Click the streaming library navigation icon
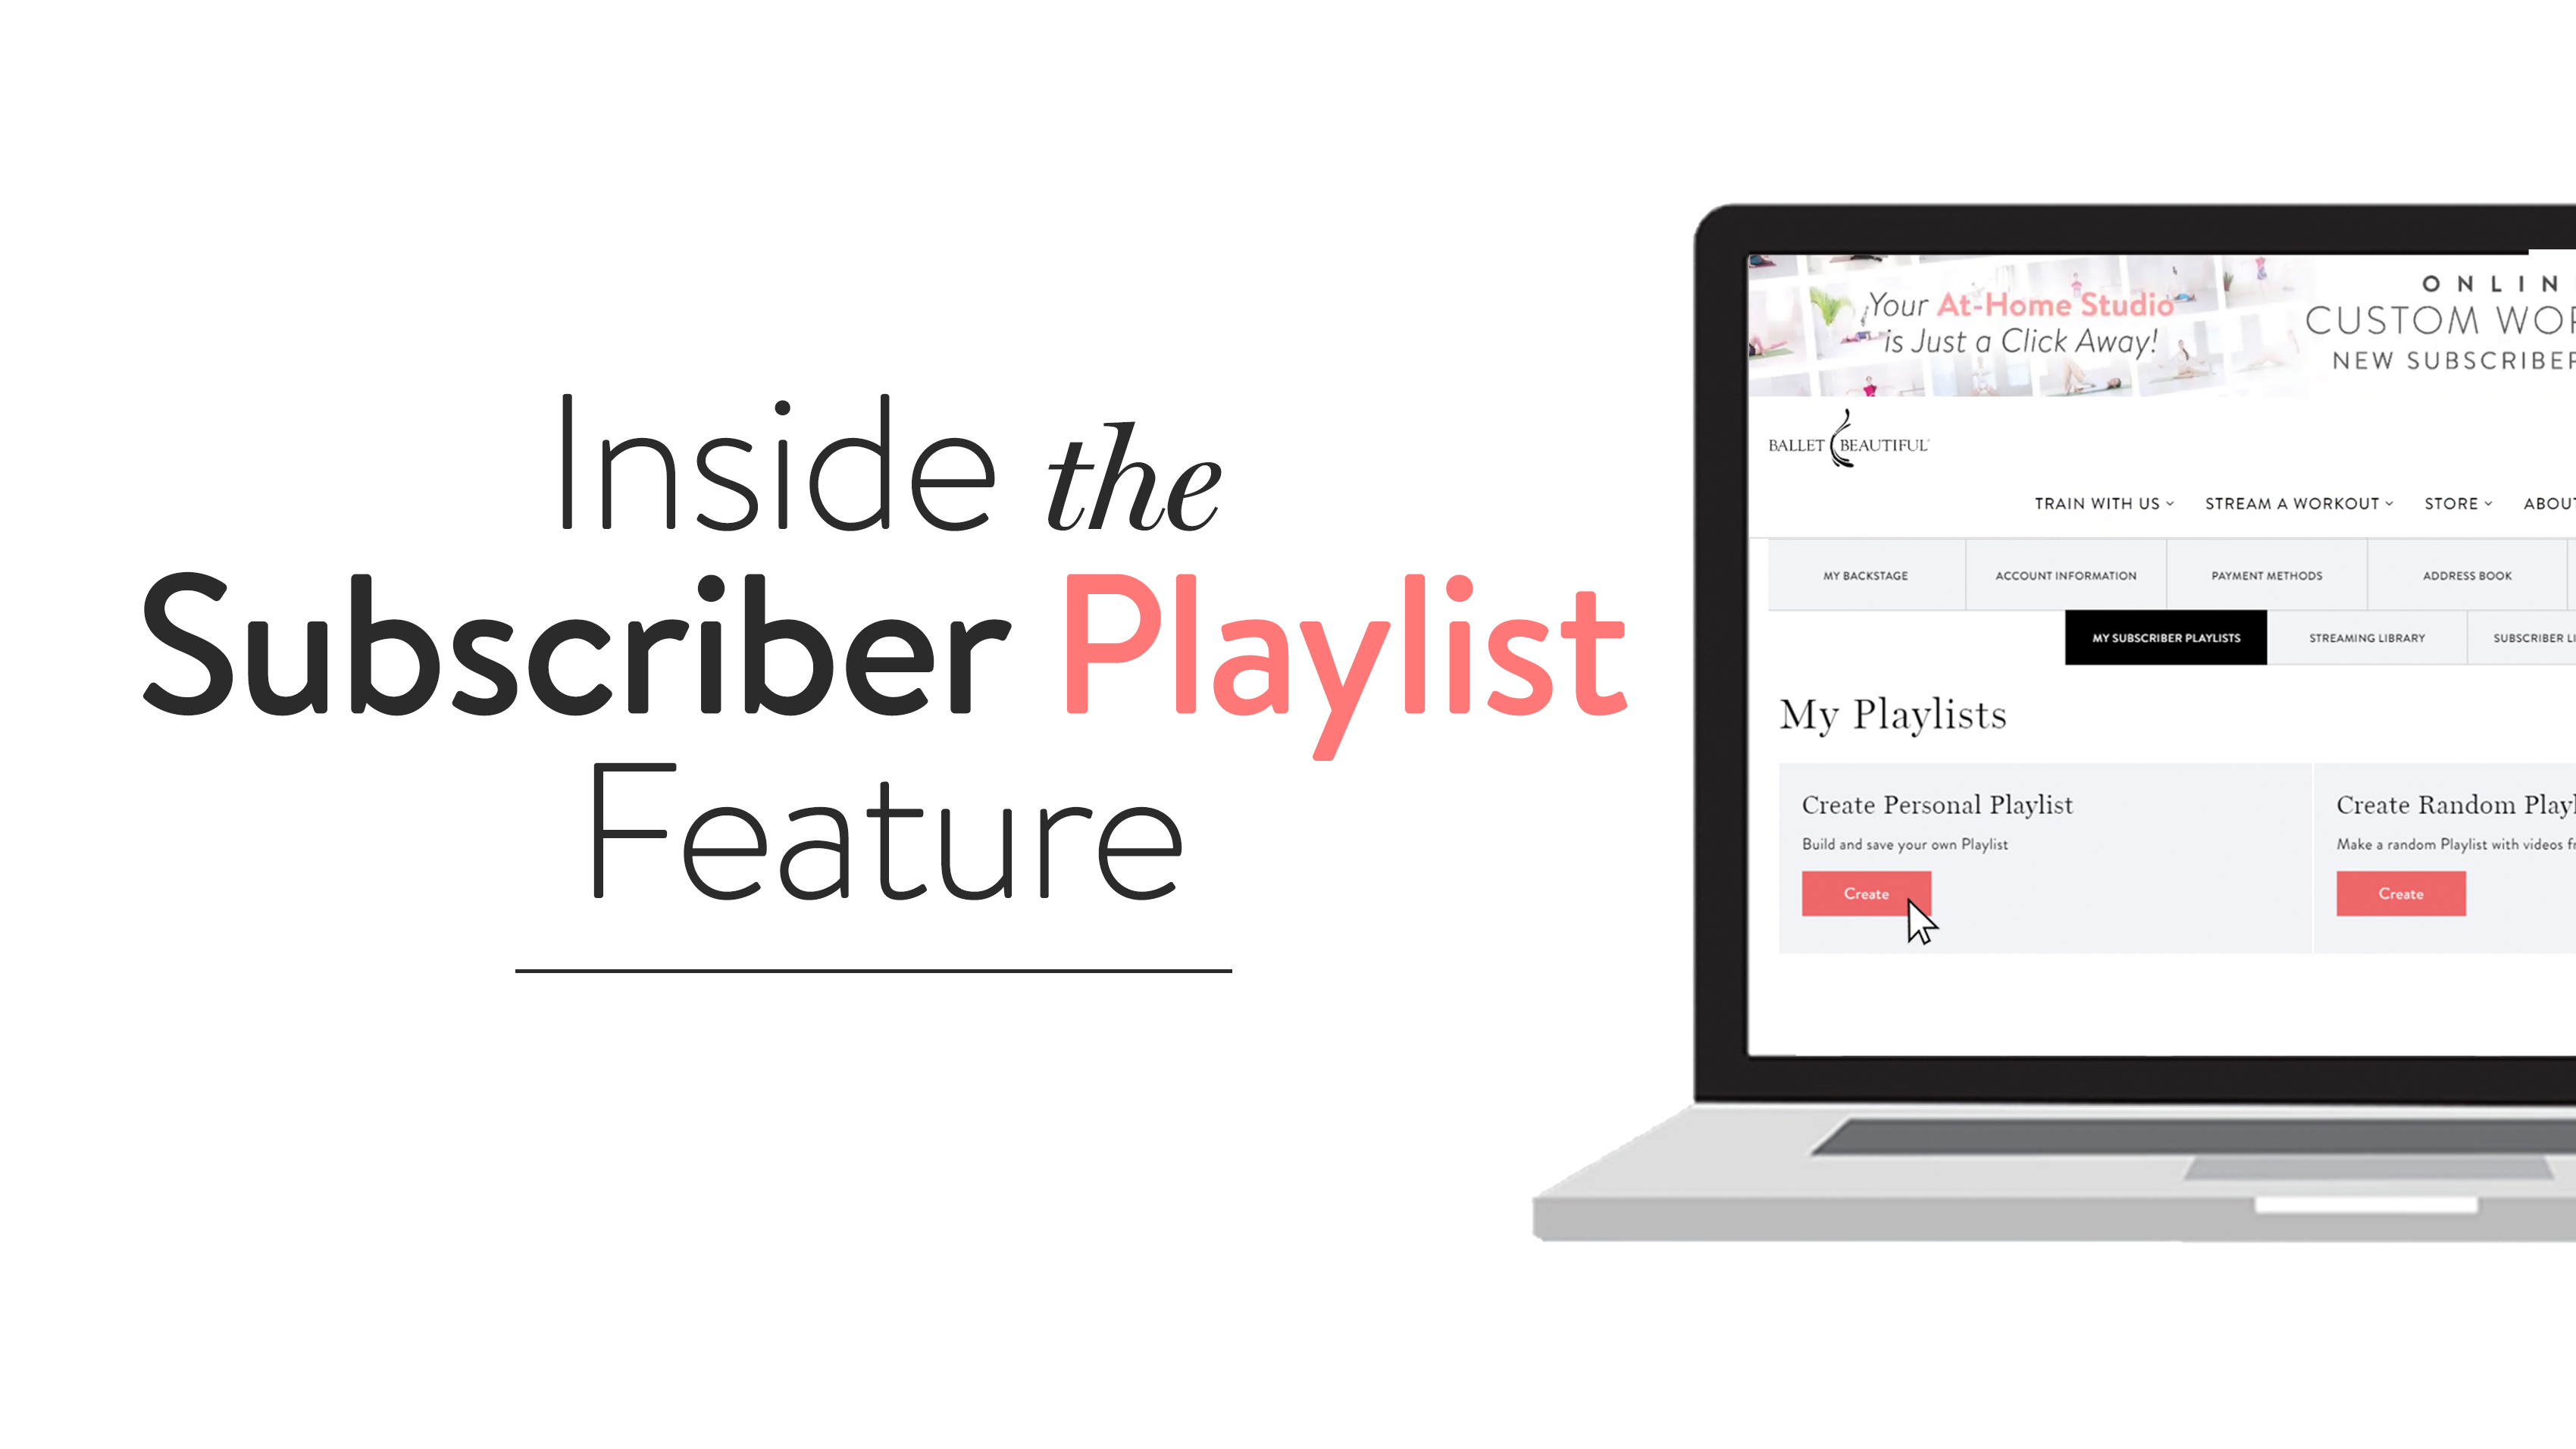Screen dimensions: 2576x1449 click(x=2368, y=637)
